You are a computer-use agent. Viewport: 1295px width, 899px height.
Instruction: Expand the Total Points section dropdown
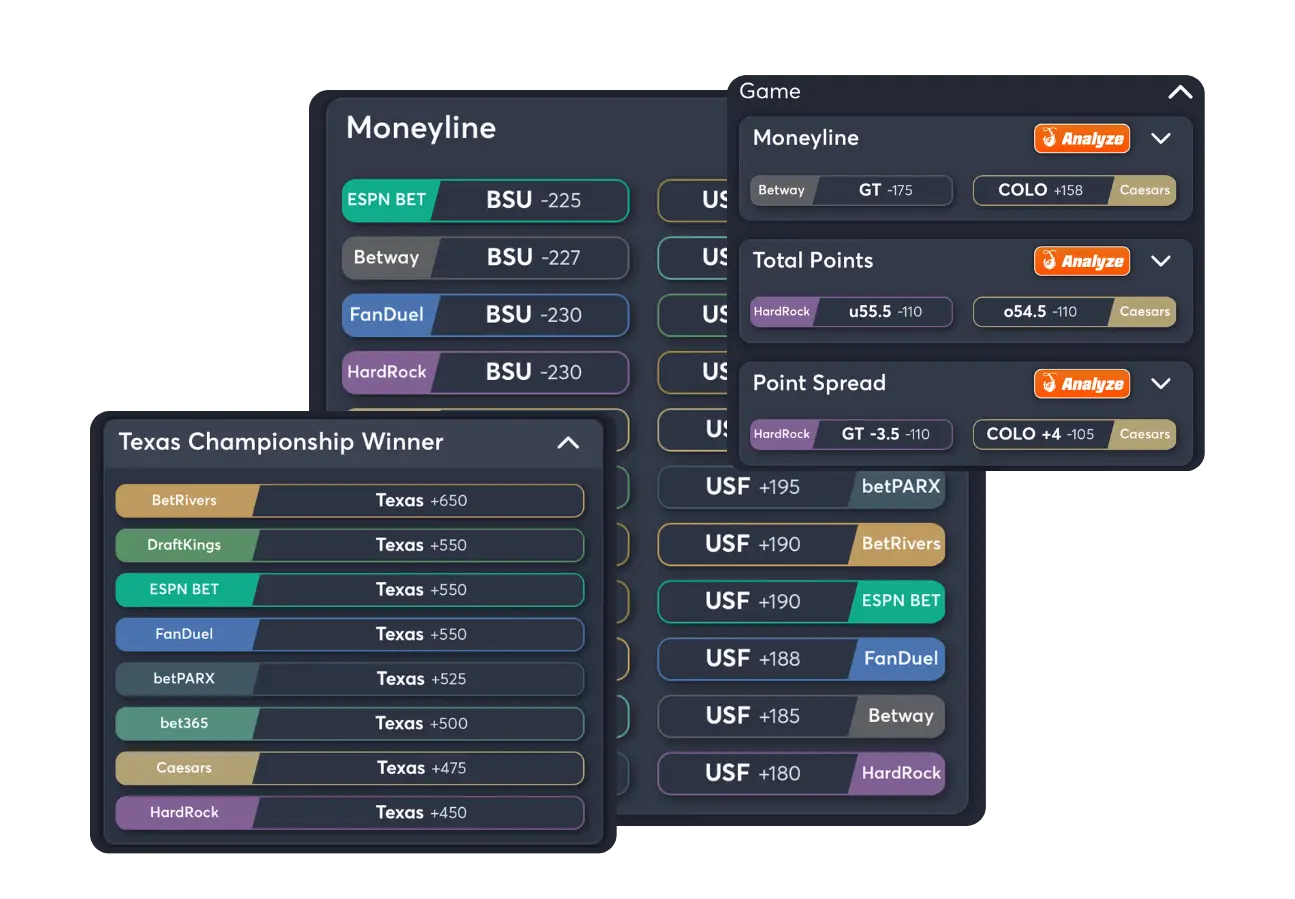coord(1160,261)
